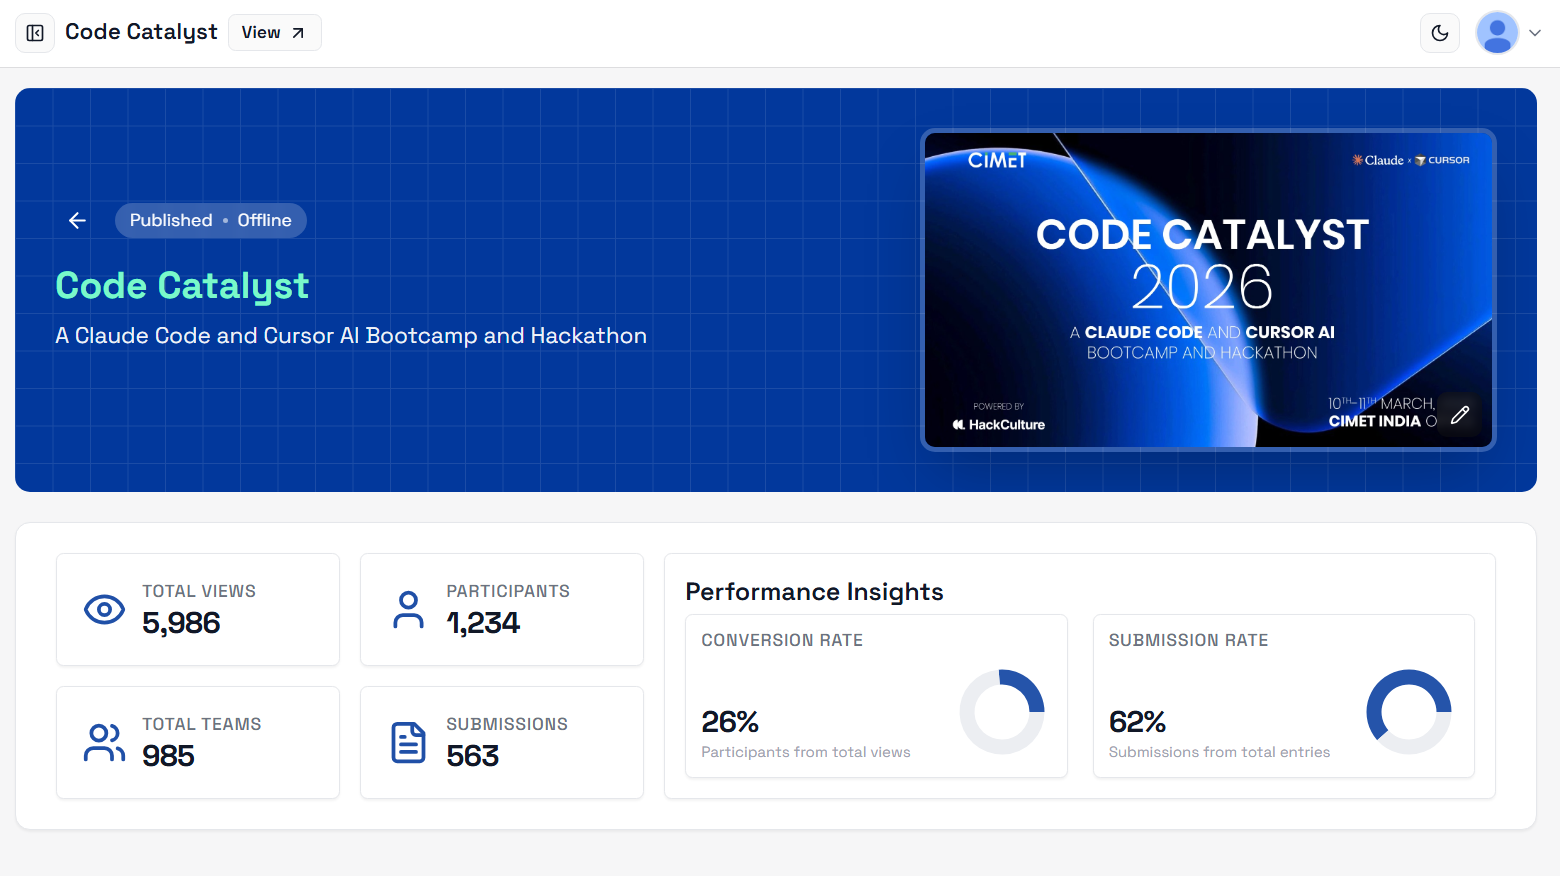1560x876 pixels.
Task: Click the Code Catalyst header title
Action: (141, 32)
